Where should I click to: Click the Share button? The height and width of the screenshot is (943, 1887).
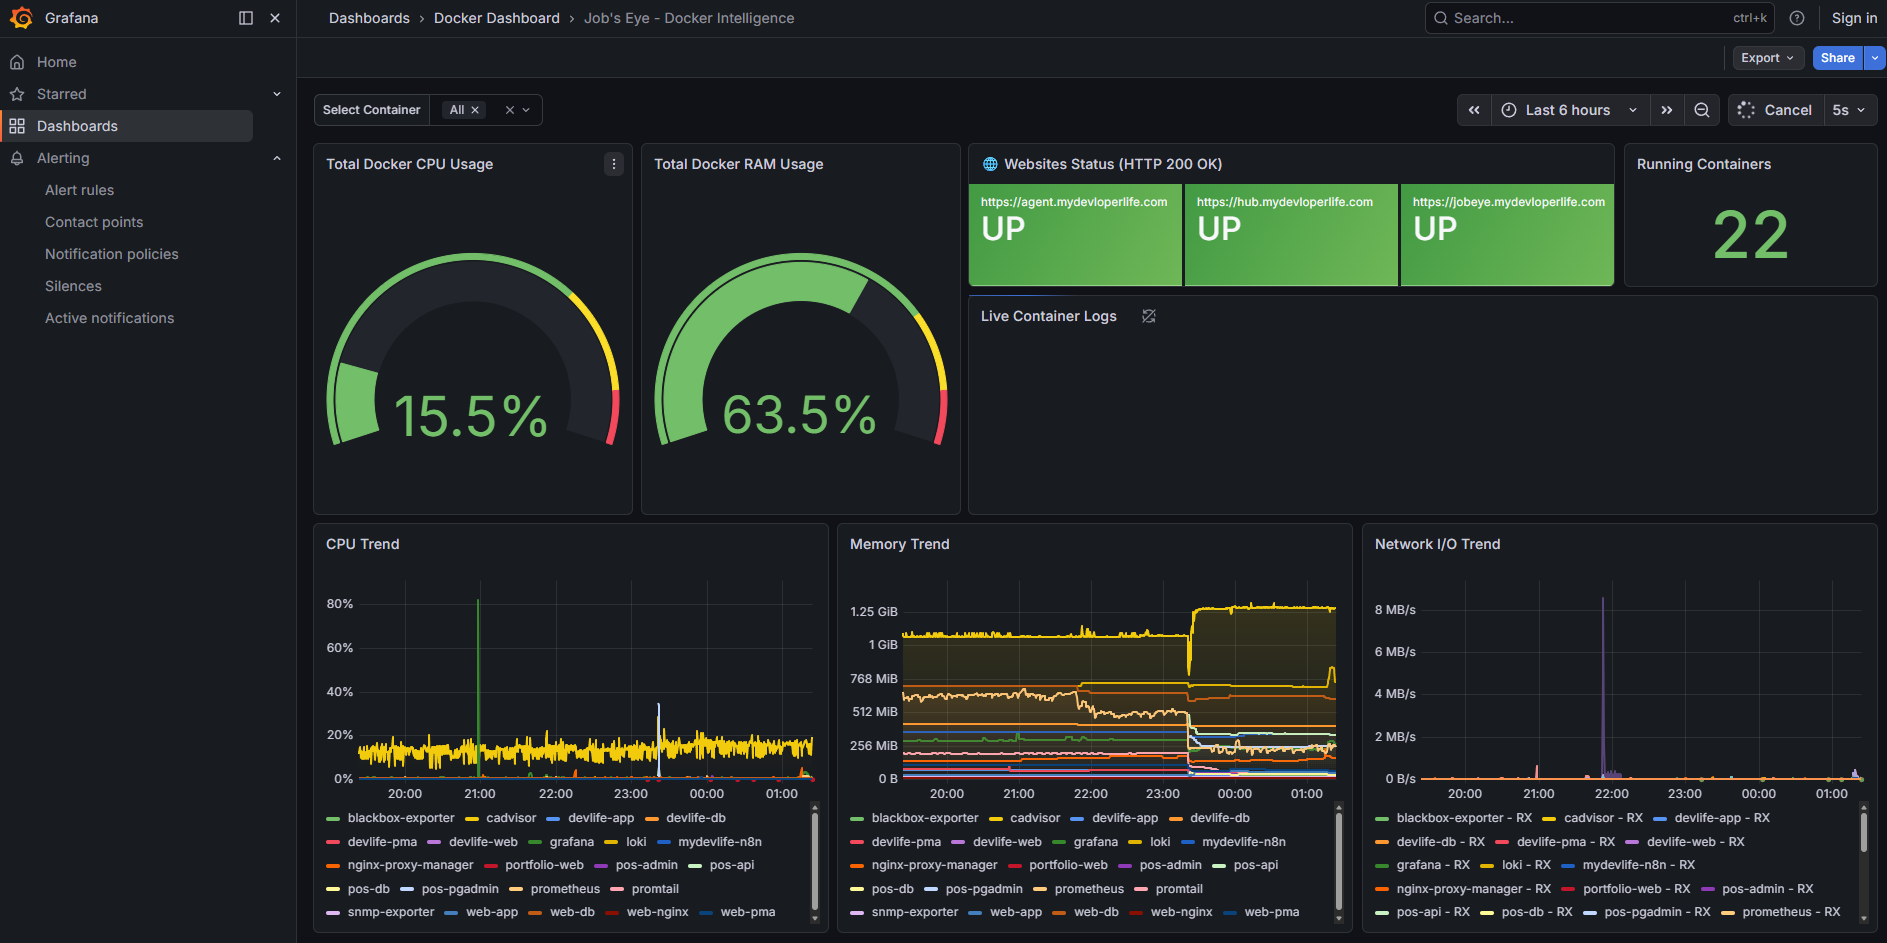point(1838,58)
